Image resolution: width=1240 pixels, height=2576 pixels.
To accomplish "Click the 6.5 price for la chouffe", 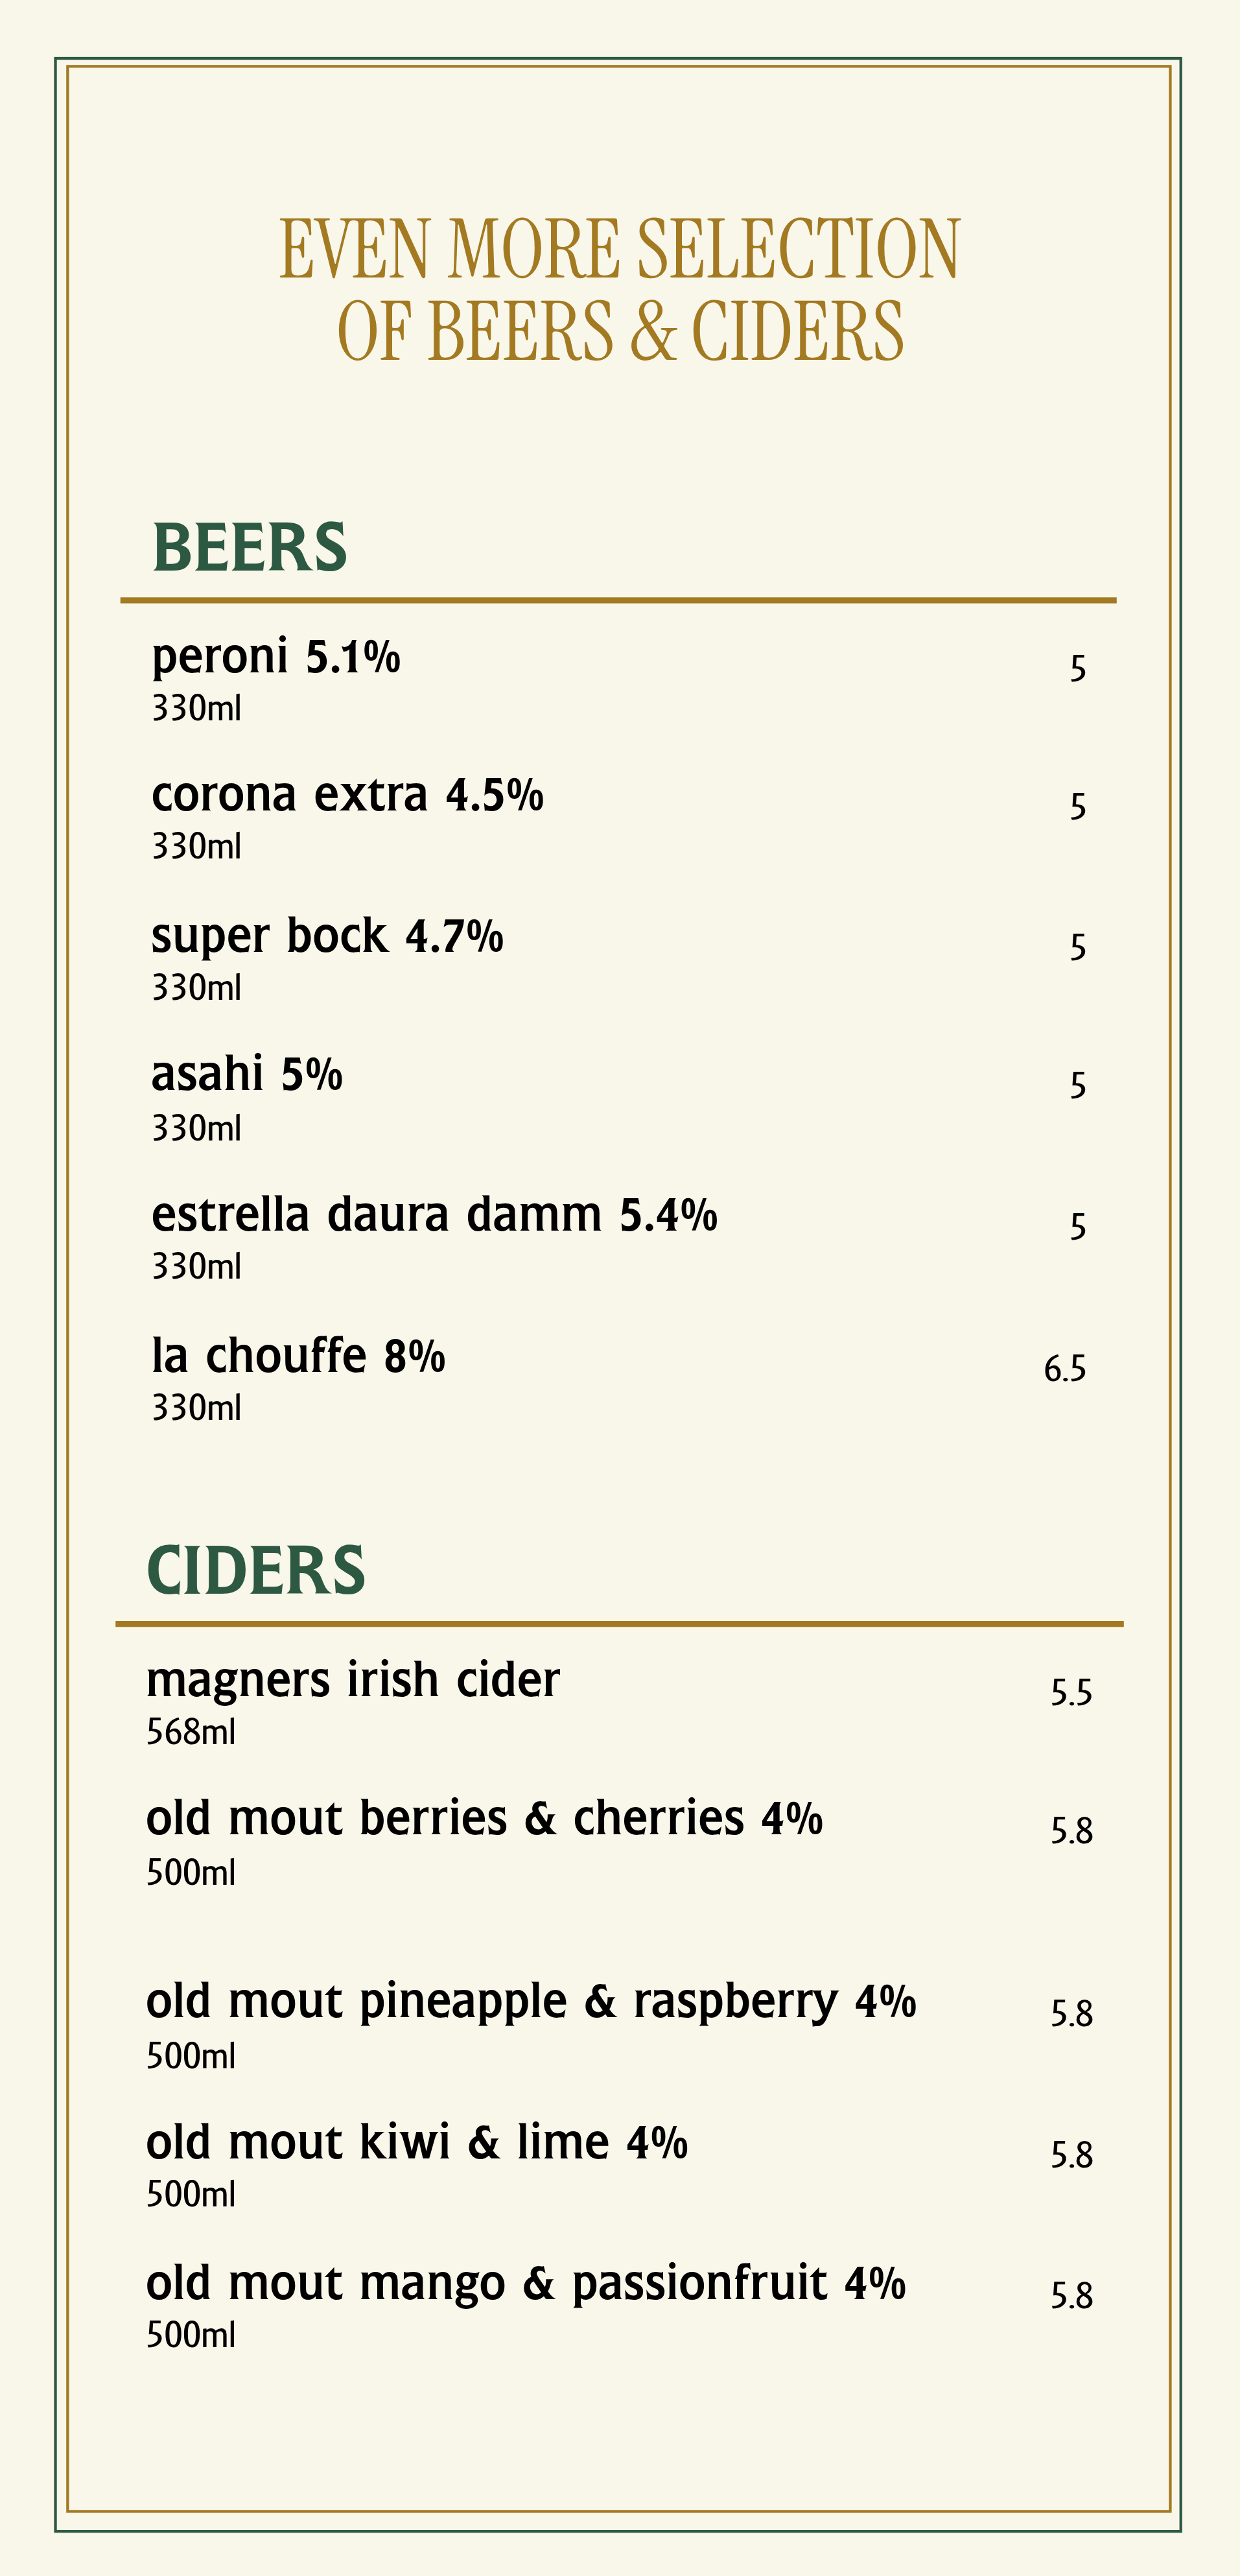I will tap(1065, 1368).
